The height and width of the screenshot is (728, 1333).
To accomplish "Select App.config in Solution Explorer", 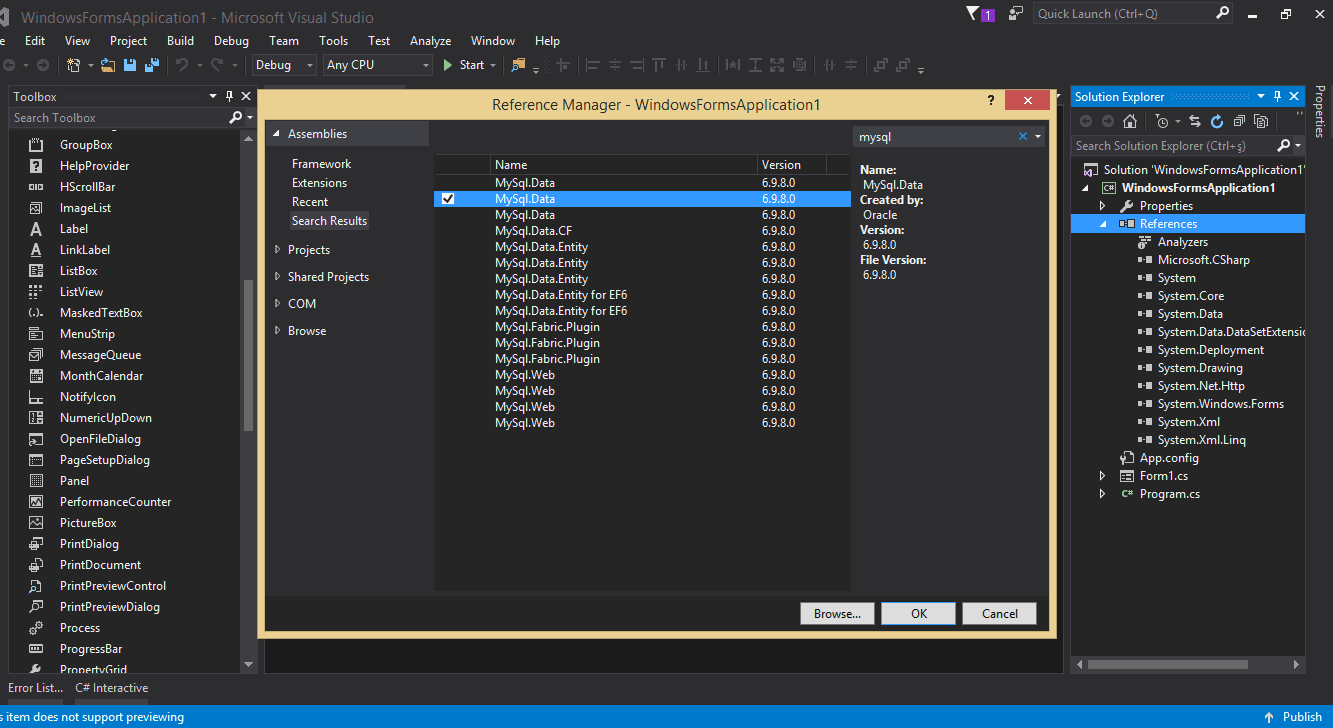I will [x=1169, y=458].
